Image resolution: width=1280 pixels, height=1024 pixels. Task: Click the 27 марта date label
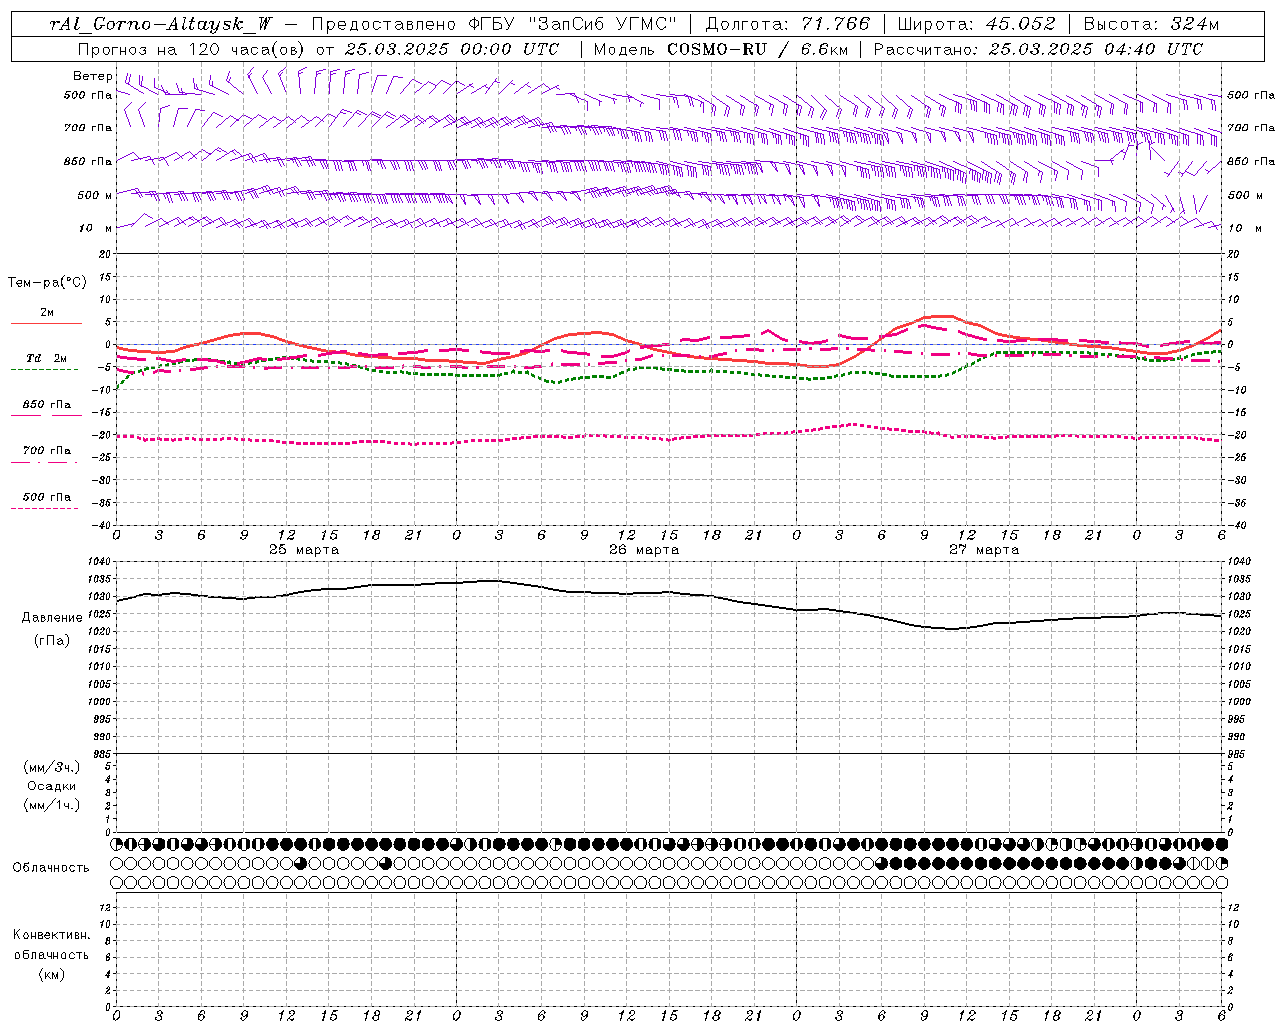click(x=984, y=550)
